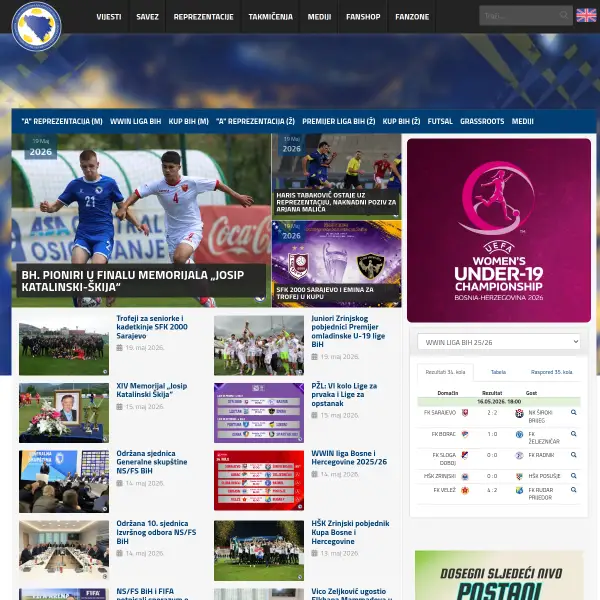Screen dimensions: 600x600
Task: Open FK Sarajevo match details magnifier icon
Action: click(x=574, y=412)
